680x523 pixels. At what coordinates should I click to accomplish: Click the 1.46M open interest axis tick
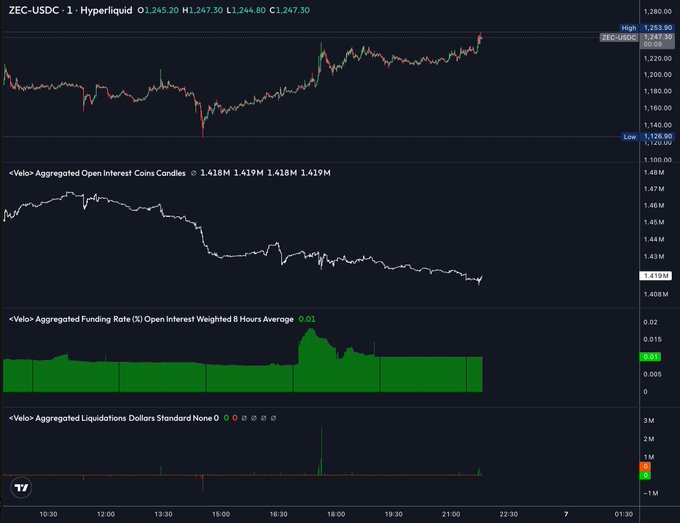coord(654,206)
